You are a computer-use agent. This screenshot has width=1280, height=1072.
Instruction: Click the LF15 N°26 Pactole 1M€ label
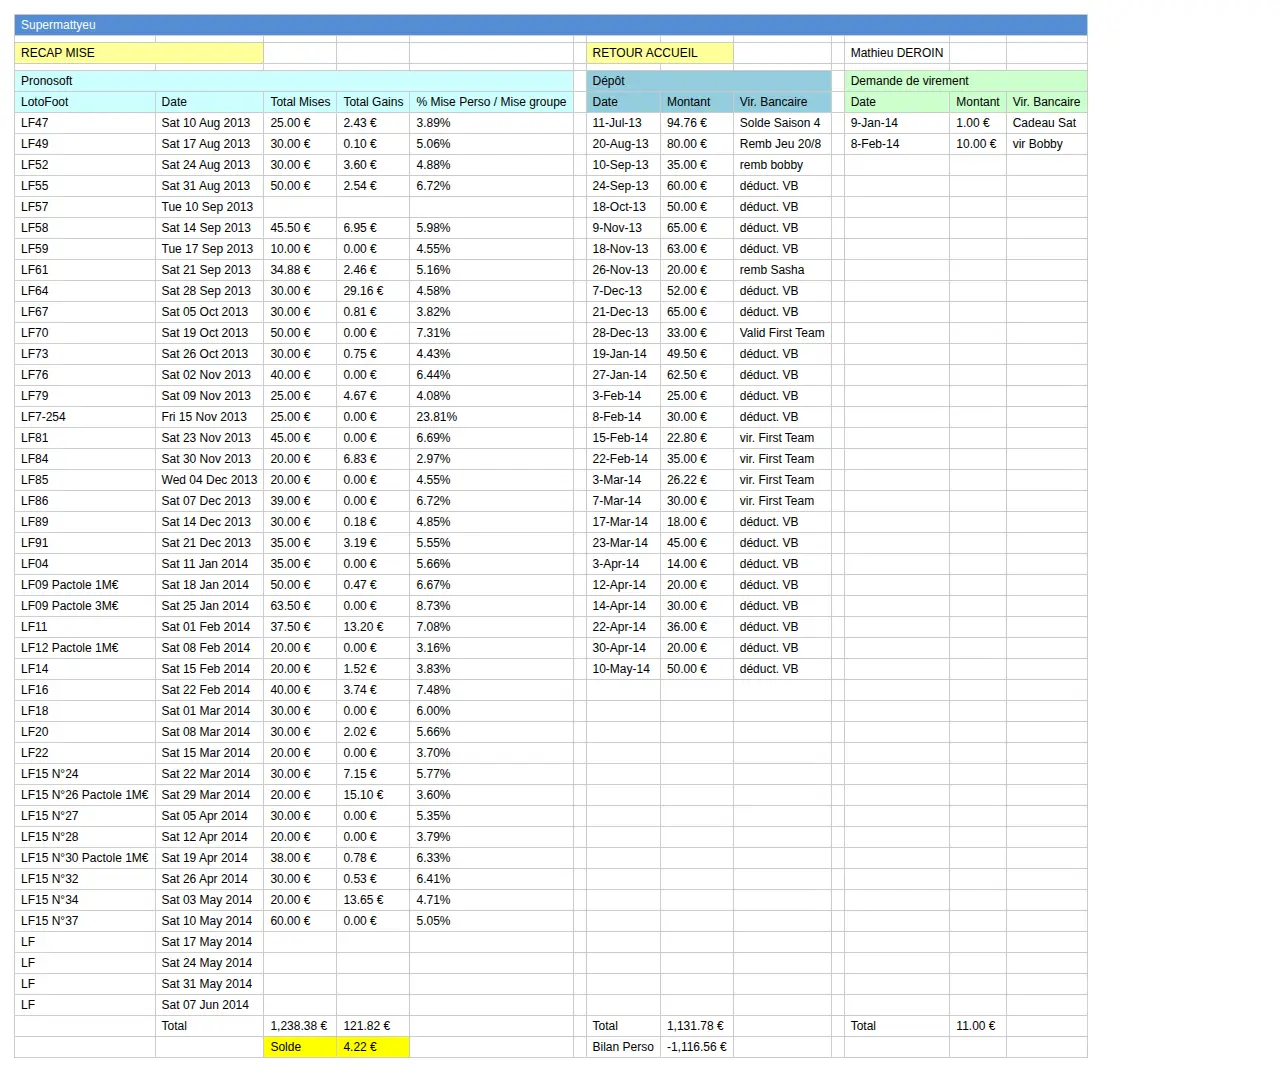coord(85,795)
